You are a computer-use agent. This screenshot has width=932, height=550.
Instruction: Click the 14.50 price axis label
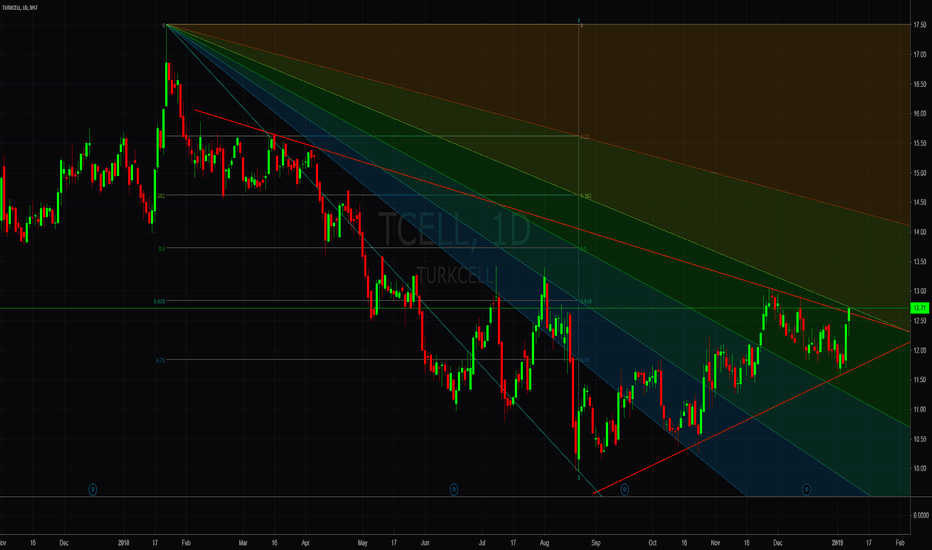point(920,203)
